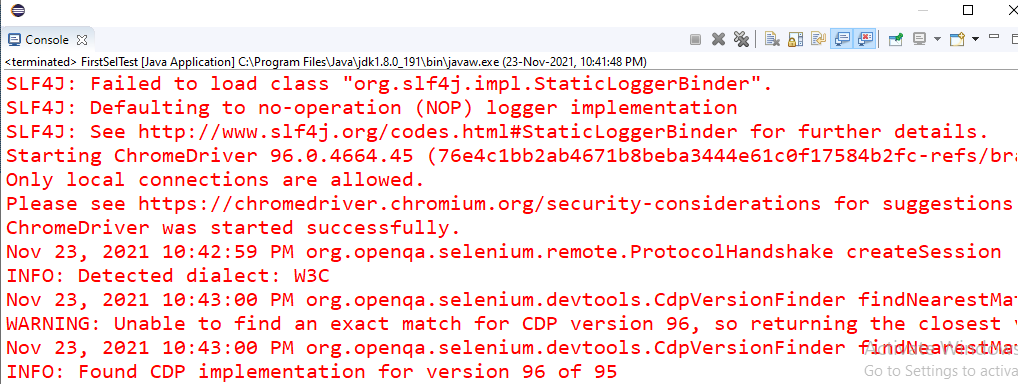Screen dimensions: 1018x384
Task: Toggle Word Wrap for console output
Action: point(817,40)
